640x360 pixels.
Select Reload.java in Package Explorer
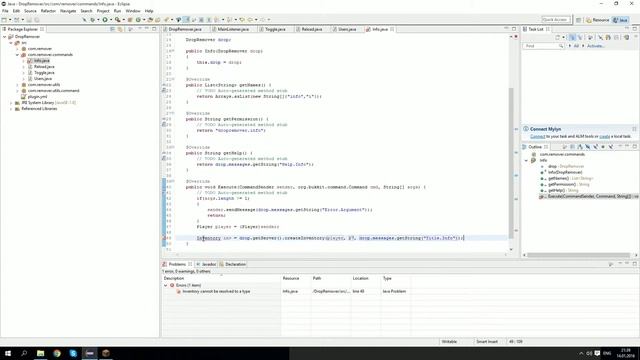[44, 67]
